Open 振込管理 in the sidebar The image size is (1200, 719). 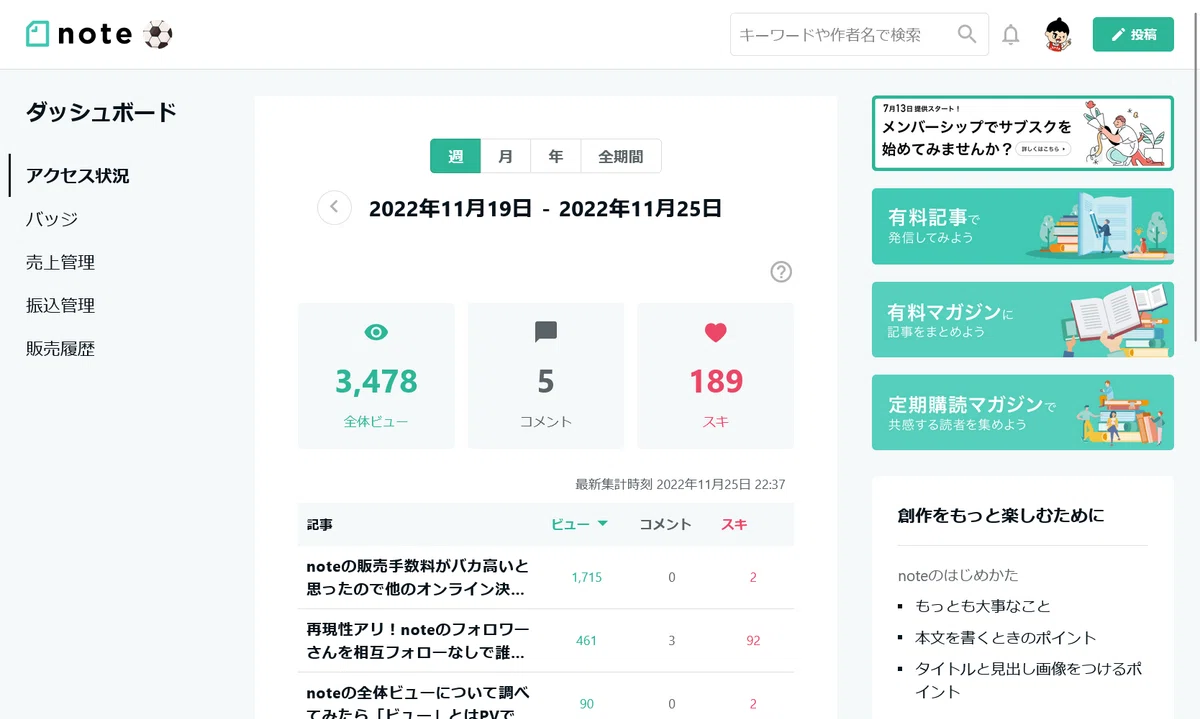[x=60, y=306]
